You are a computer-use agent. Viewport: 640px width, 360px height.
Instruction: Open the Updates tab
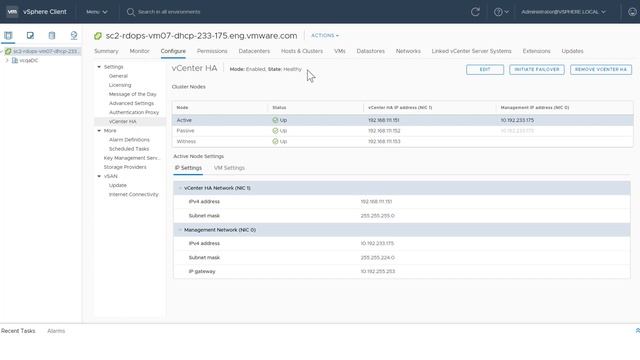click(x=572, y=51)
